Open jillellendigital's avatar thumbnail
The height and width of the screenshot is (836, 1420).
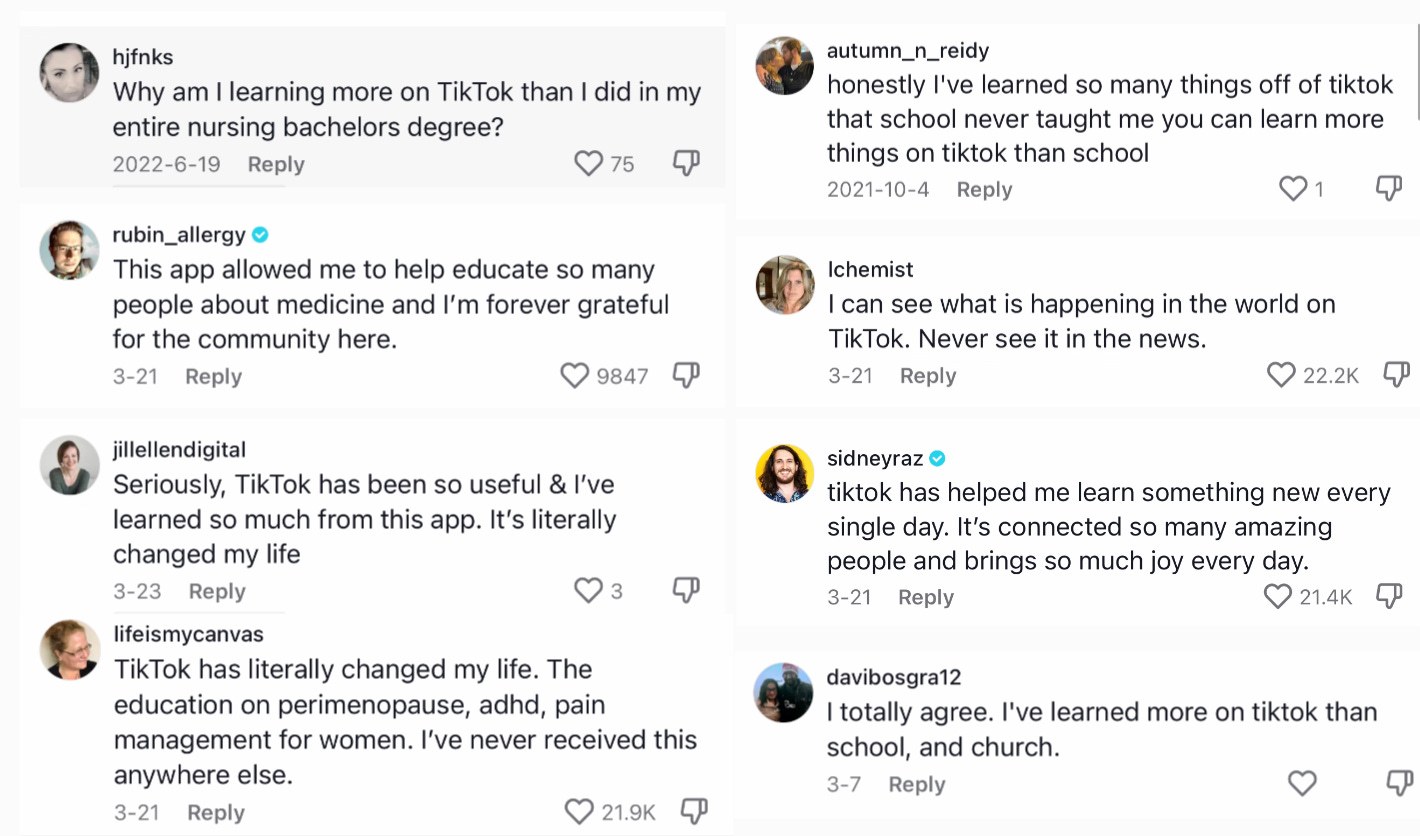point(70,466)
